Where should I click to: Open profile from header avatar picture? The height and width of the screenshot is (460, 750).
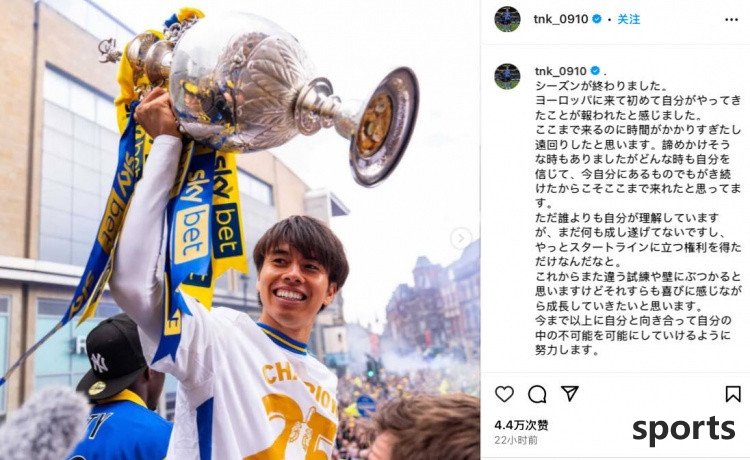click(507, 19)
